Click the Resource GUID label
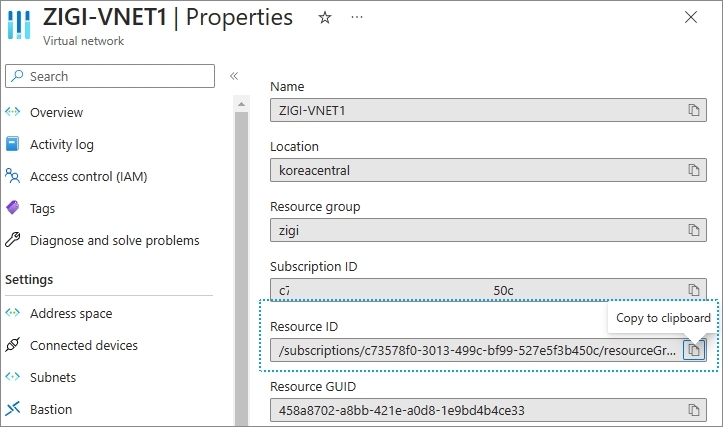 coord(313,386)
